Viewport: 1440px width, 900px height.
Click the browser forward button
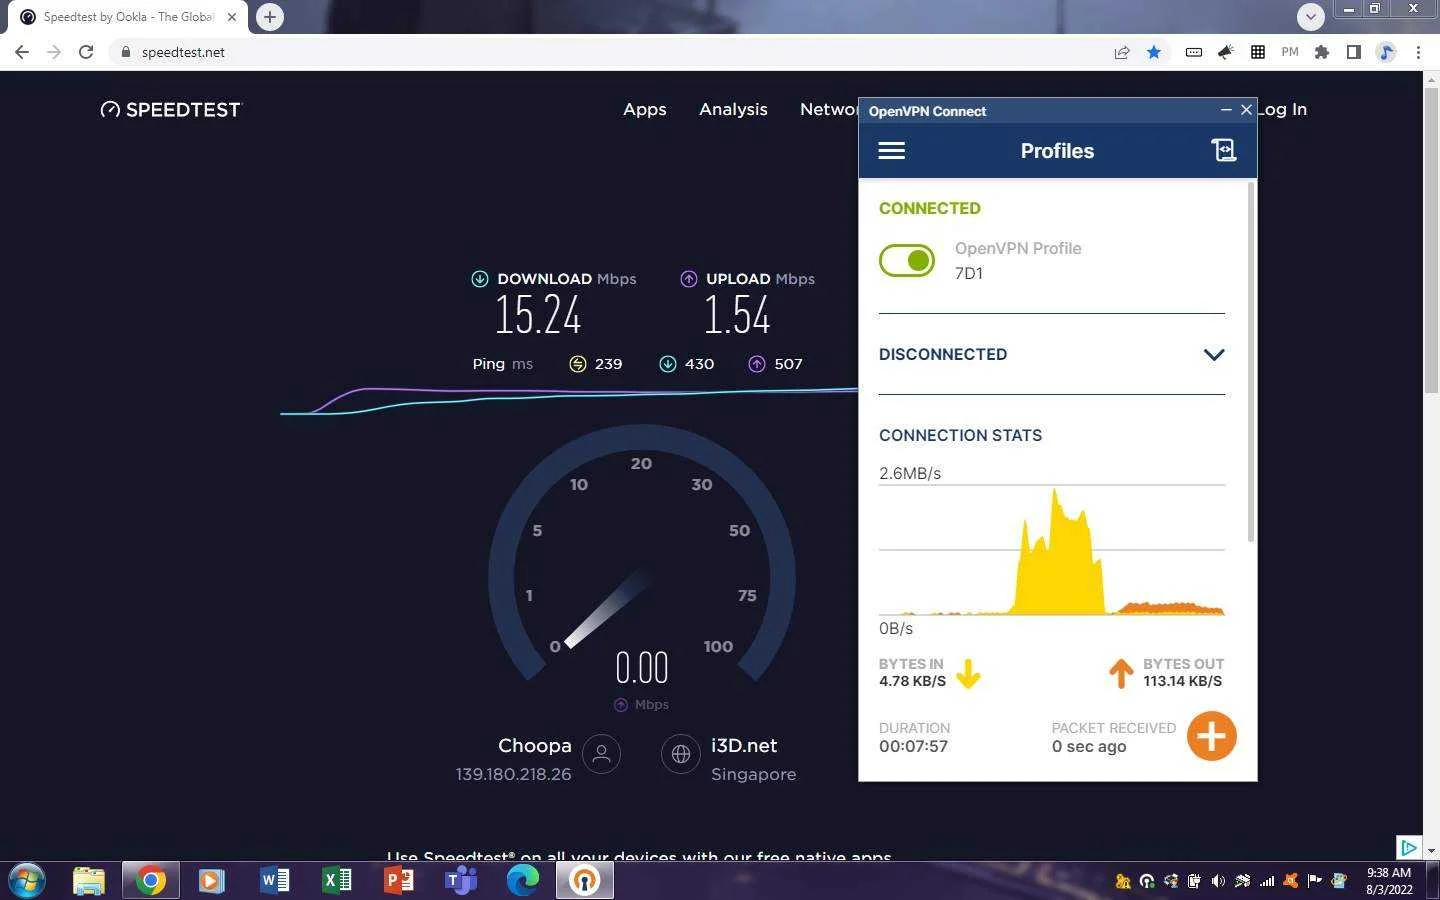pos(54,52)
